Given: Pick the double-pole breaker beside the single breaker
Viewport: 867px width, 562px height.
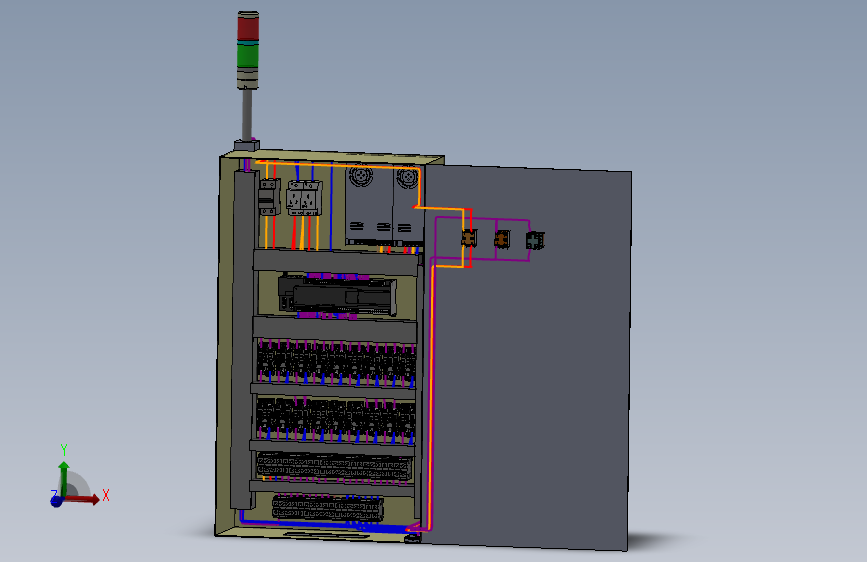Looking at the screenshot, I should pos(305,198).
